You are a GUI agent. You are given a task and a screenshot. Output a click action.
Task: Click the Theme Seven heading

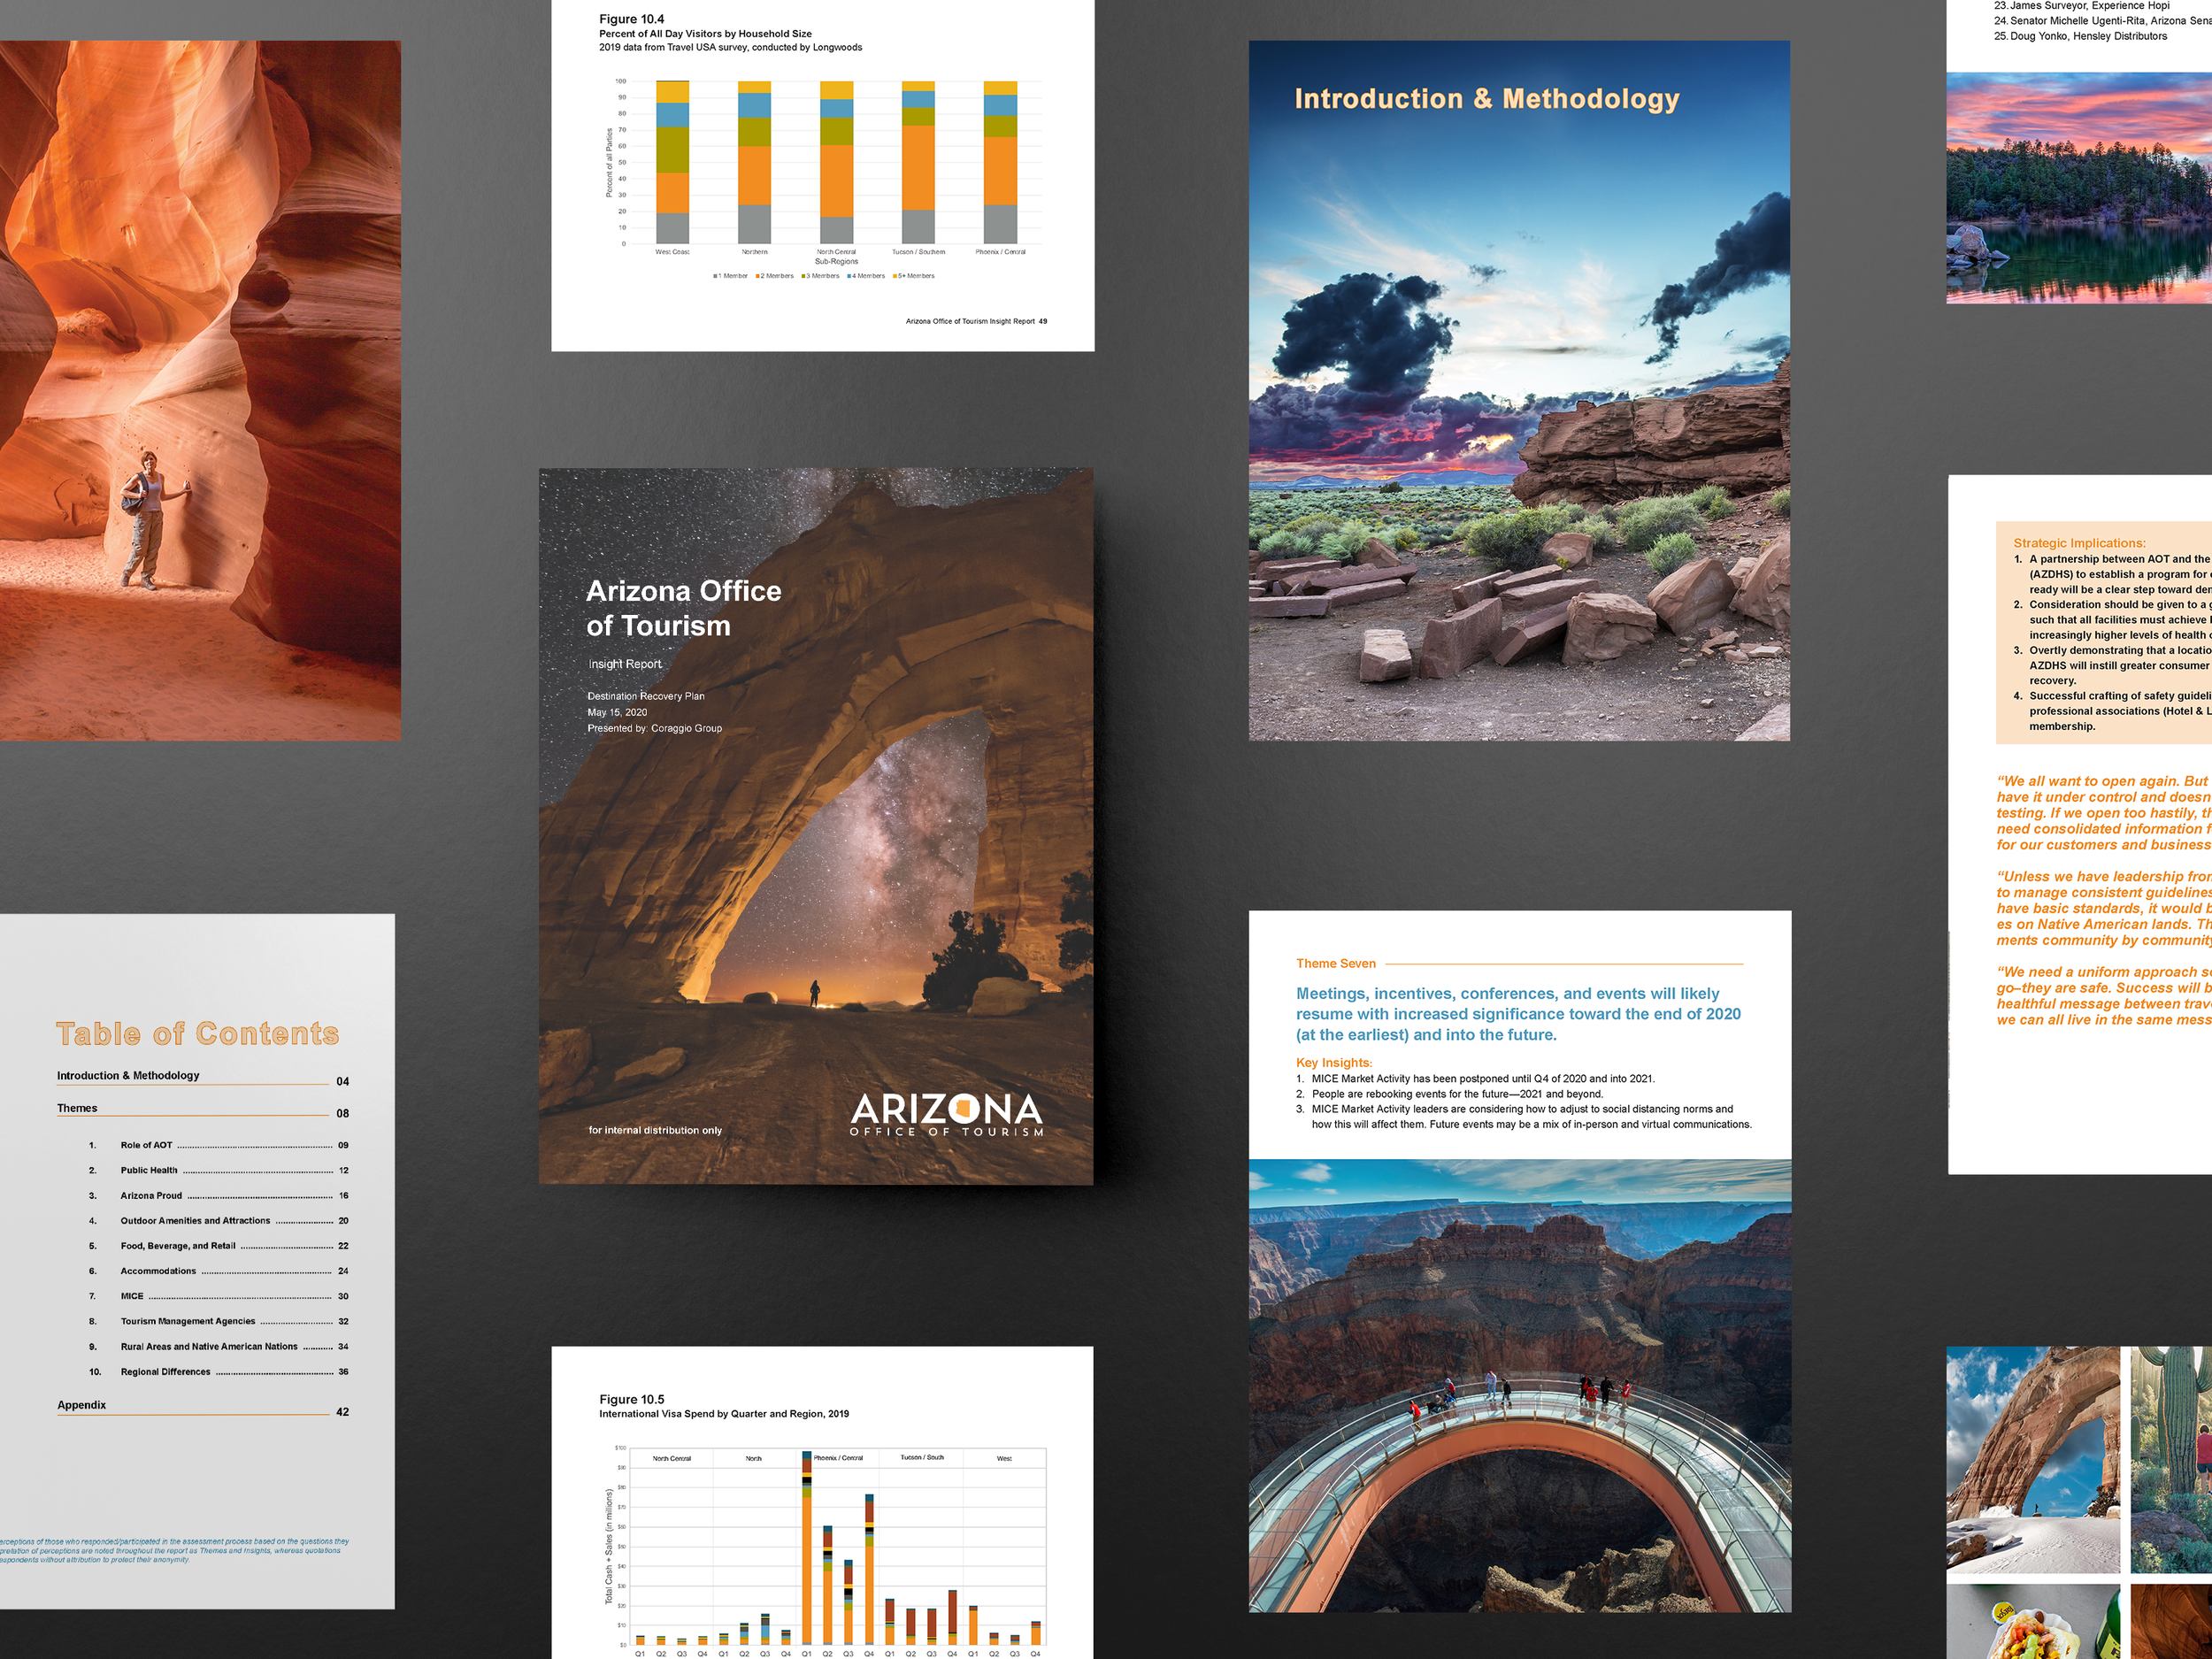[1335, 964]
